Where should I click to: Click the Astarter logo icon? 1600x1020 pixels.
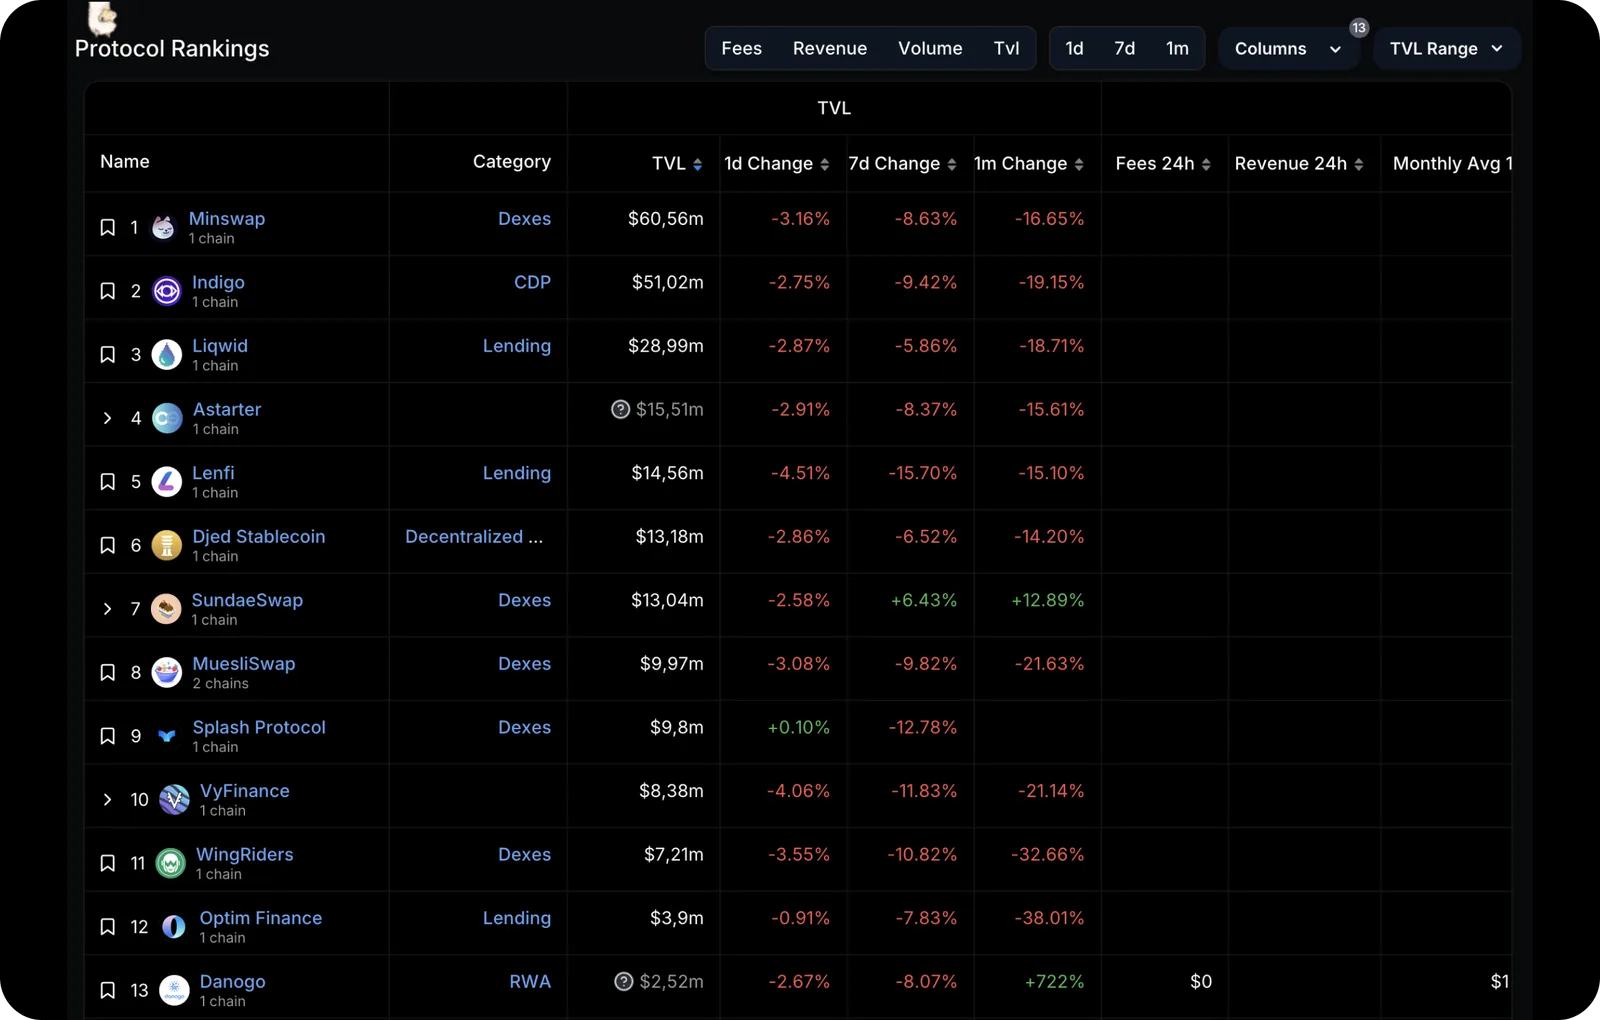[x=167, y=418]
